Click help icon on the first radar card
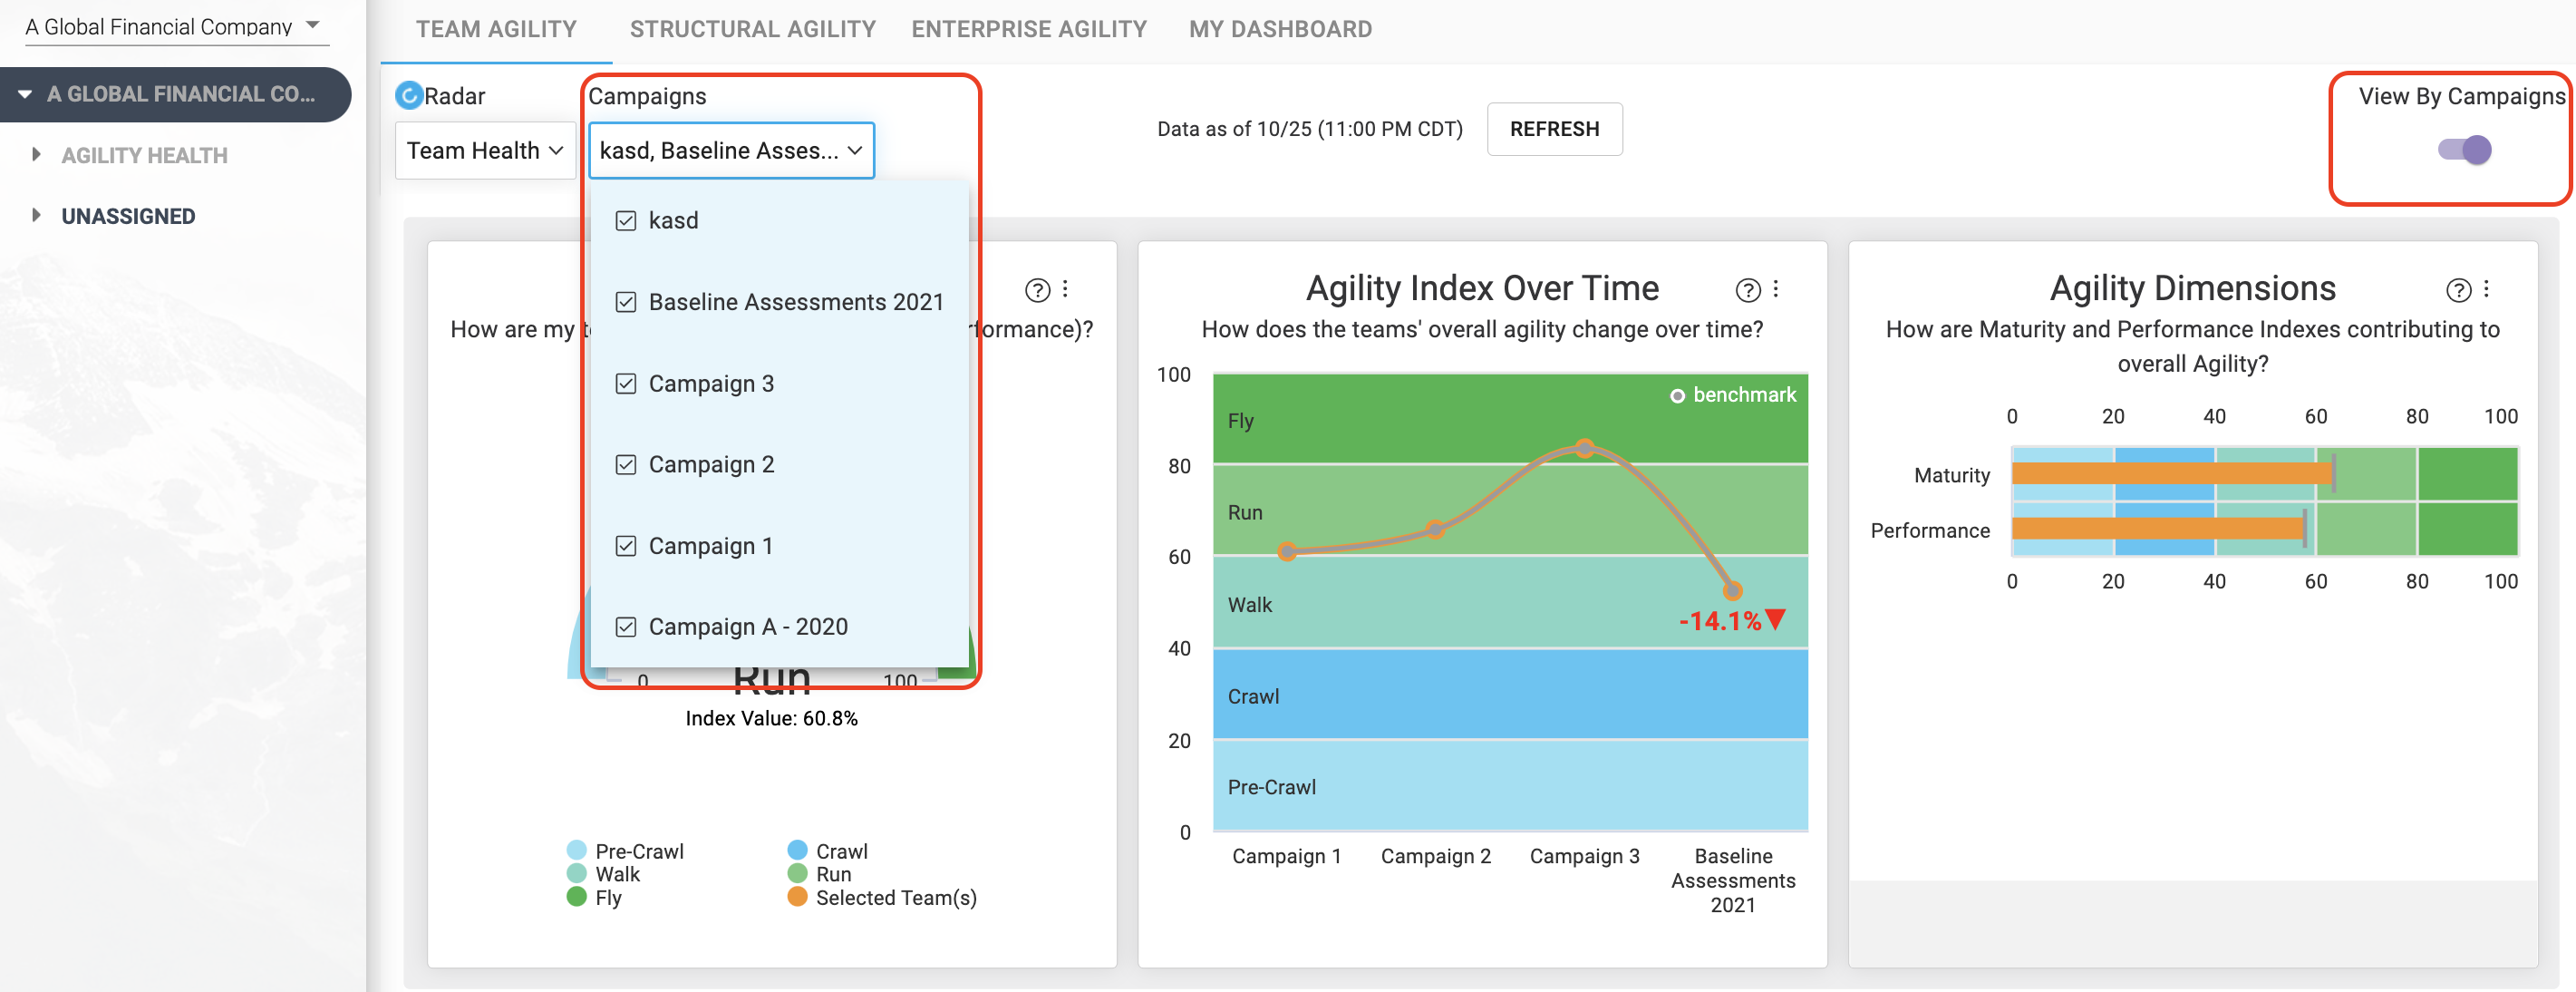The height and width of the screenshot is (992, 2576). coord(1037,290)
